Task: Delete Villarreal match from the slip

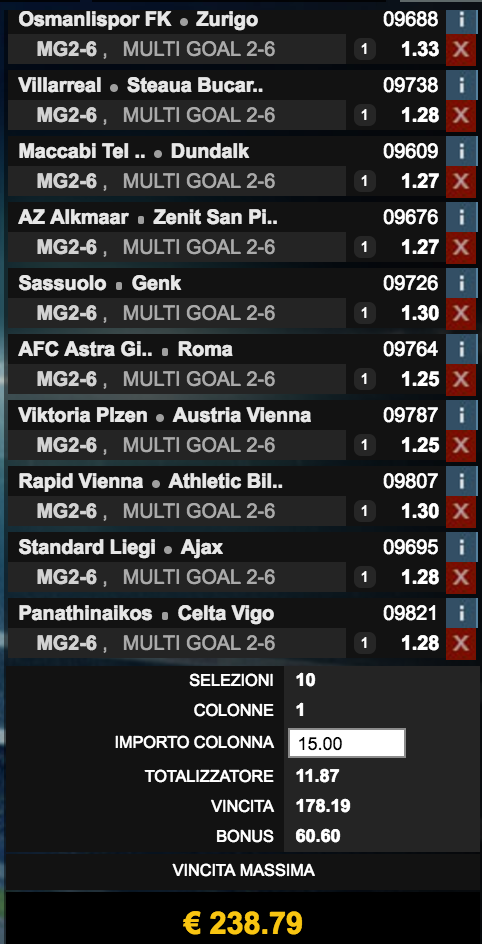Action: [x=462, y=116]
